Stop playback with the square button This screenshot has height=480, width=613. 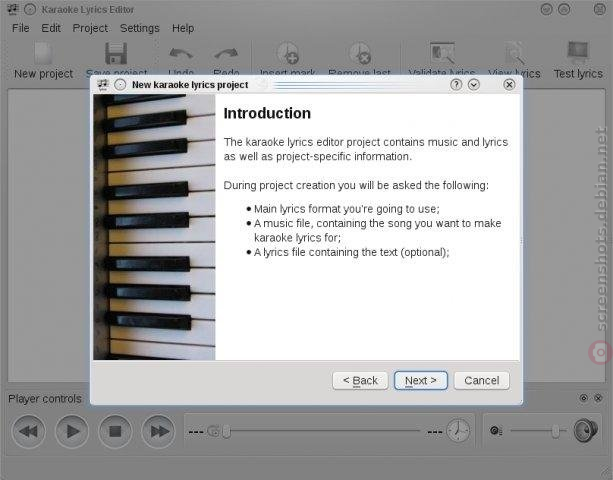point(115,432)
